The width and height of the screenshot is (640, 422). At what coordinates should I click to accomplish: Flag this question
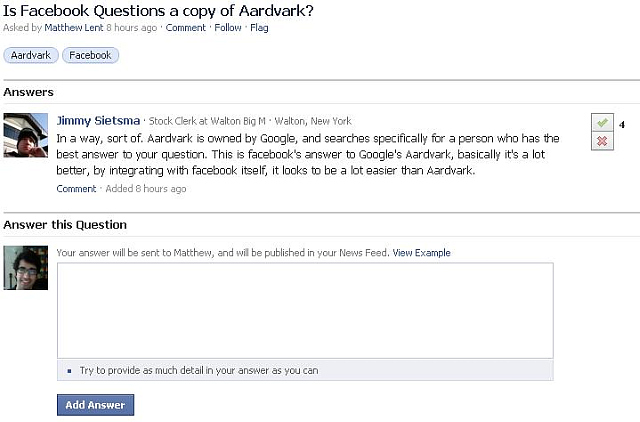259,28
